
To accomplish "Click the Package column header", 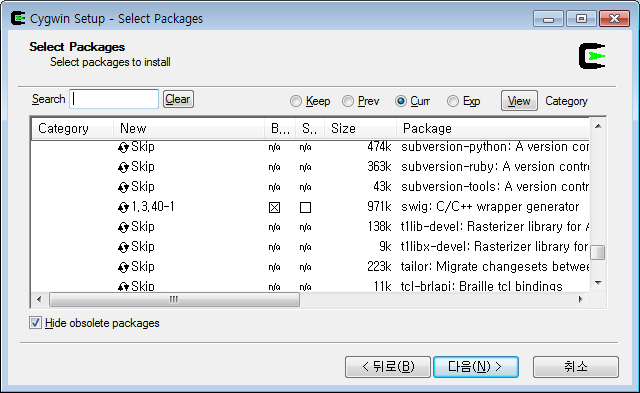I will 493,129.
